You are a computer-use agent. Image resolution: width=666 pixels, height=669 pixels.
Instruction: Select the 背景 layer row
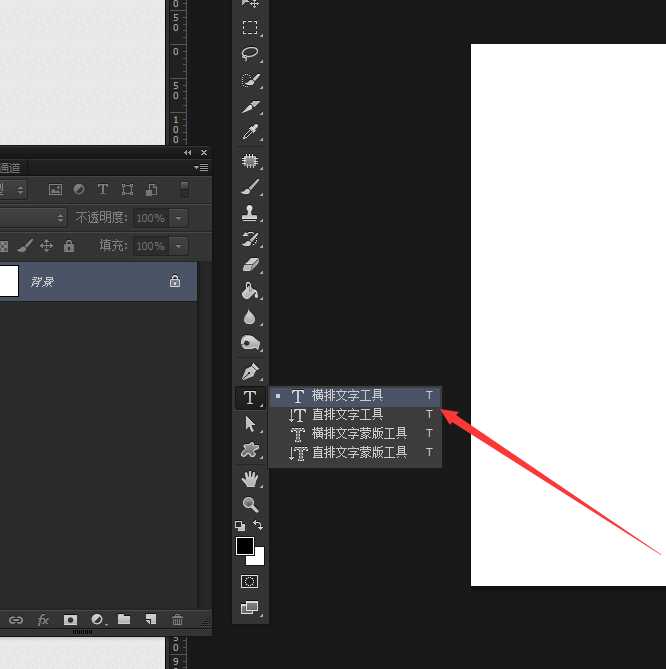coord(100,282)
